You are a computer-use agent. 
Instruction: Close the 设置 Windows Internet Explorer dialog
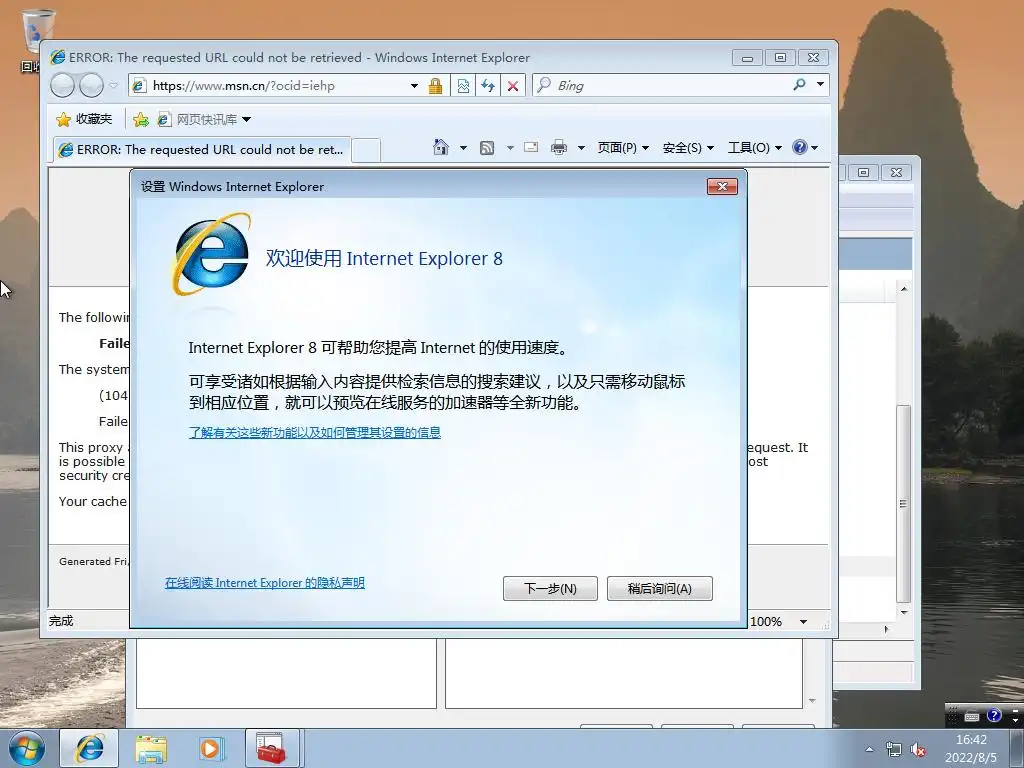click(722, 187)
